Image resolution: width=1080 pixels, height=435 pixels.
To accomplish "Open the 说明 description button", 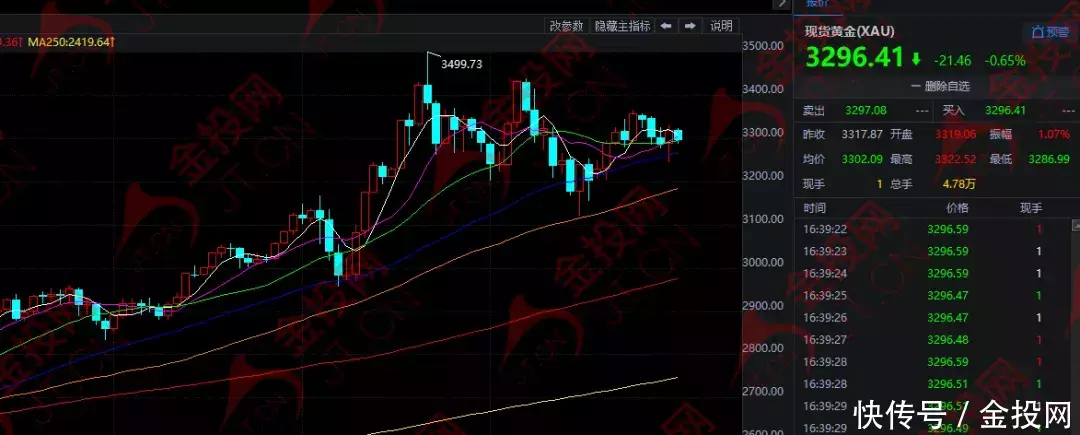I will pyautogui.click(x=721, y=26).
